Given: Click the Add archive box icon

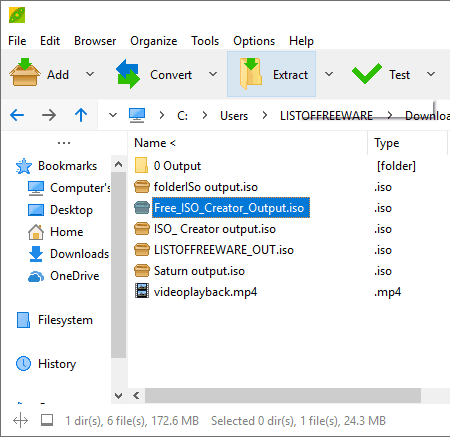Looking at the screenshot, I should click(x=25, y=72).
